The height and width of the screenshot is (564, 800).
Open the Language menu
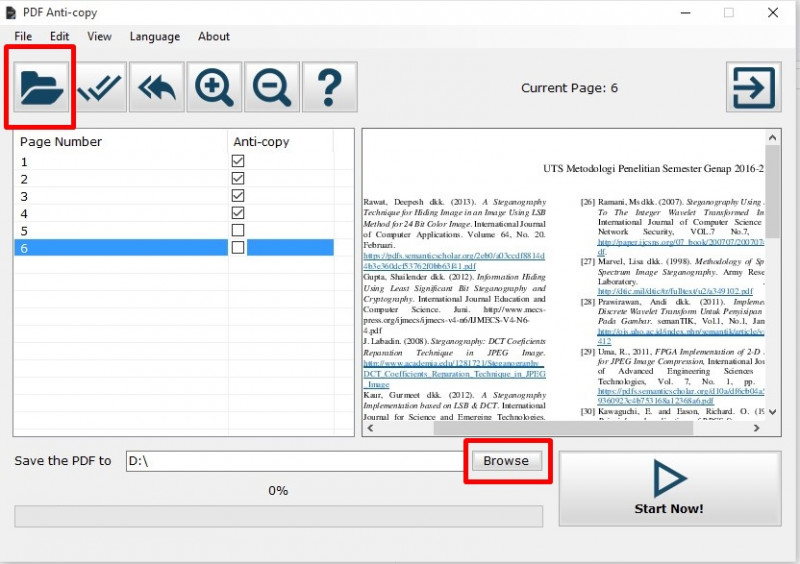pyautogui.click(x=154, y=36)
